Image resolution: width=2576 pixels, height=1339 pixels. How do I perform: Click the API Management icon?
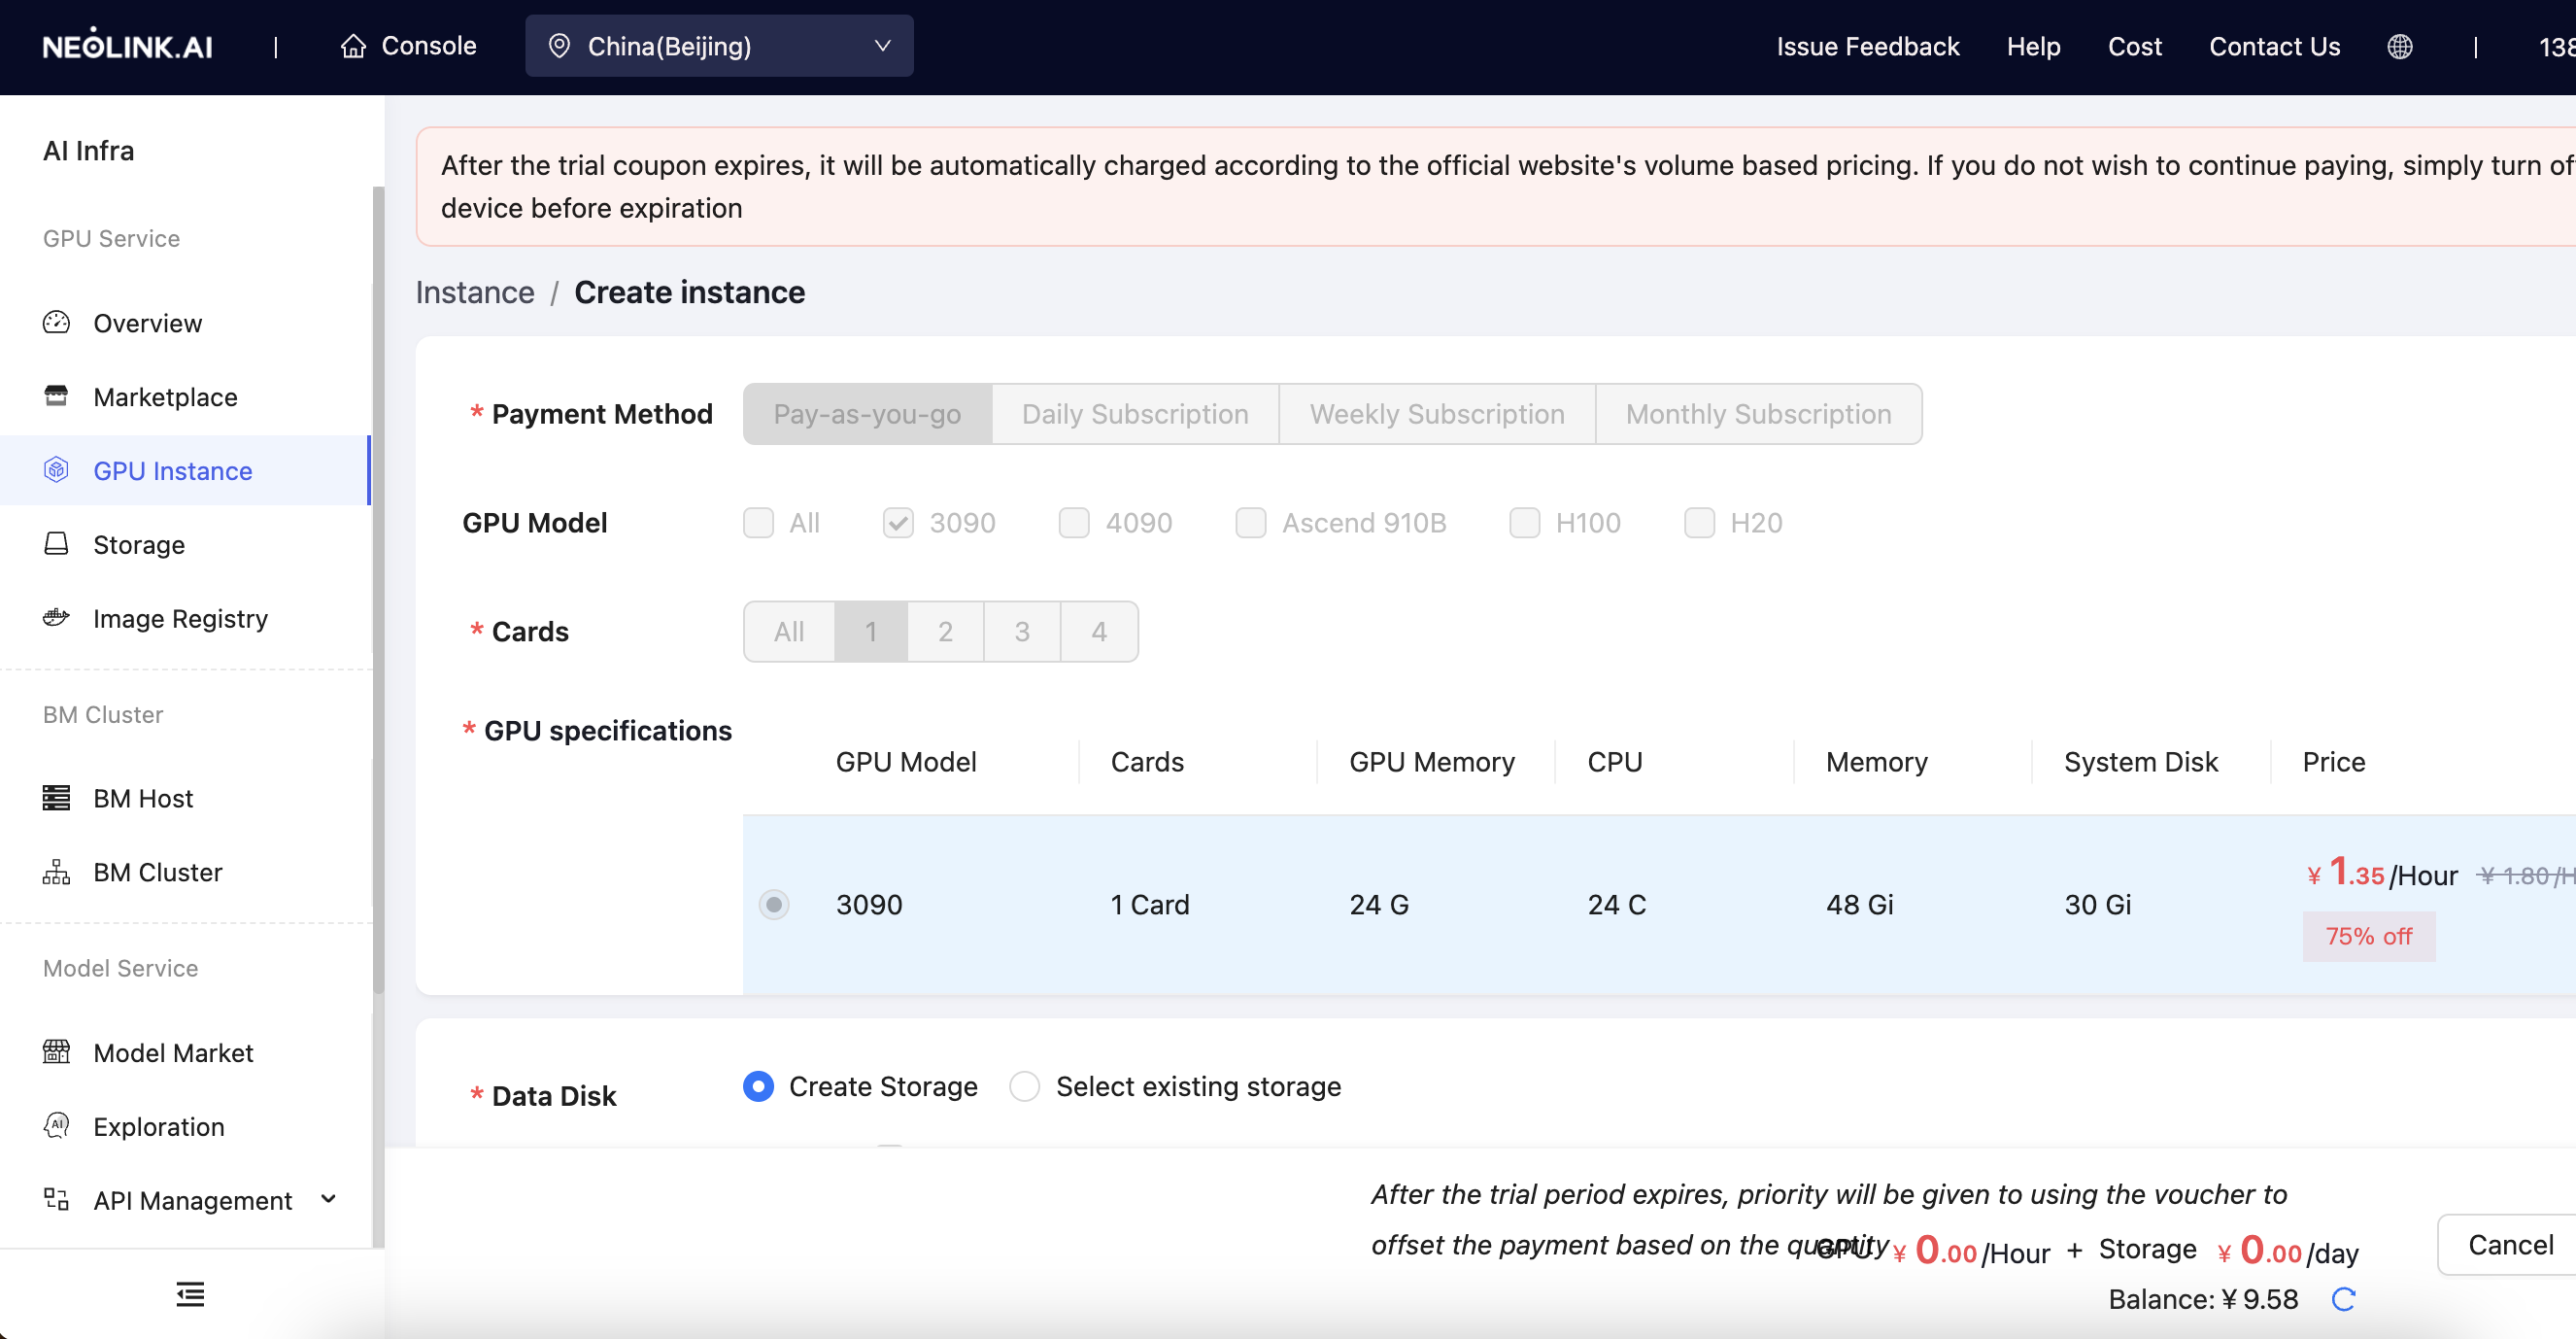(56, 1199)
